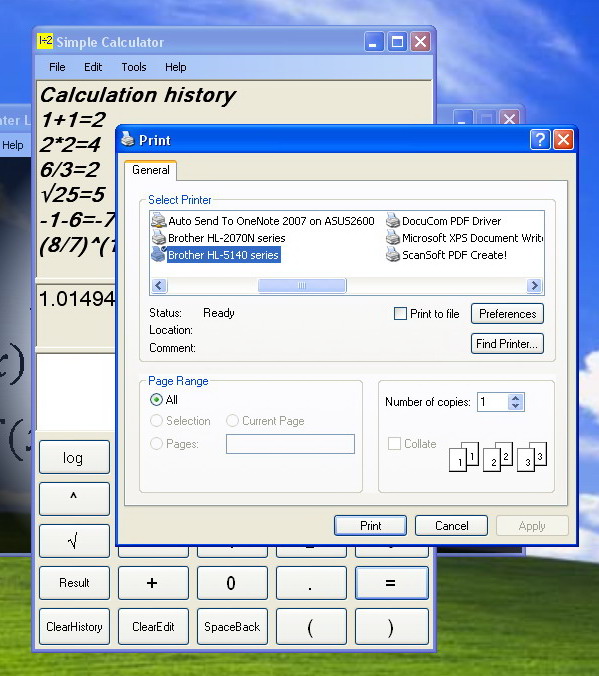Click the plus button on the calculator

pyautogui.click(x=153, y=583)
